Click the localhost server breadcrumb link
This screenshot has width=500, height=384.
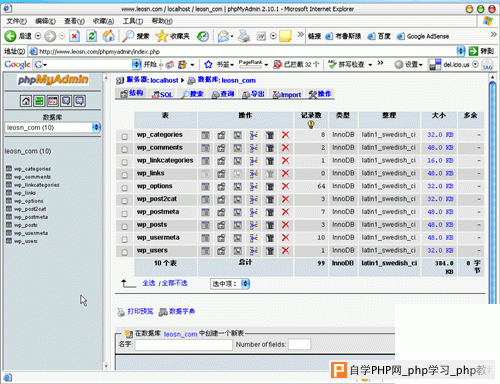tap(164, 80)
